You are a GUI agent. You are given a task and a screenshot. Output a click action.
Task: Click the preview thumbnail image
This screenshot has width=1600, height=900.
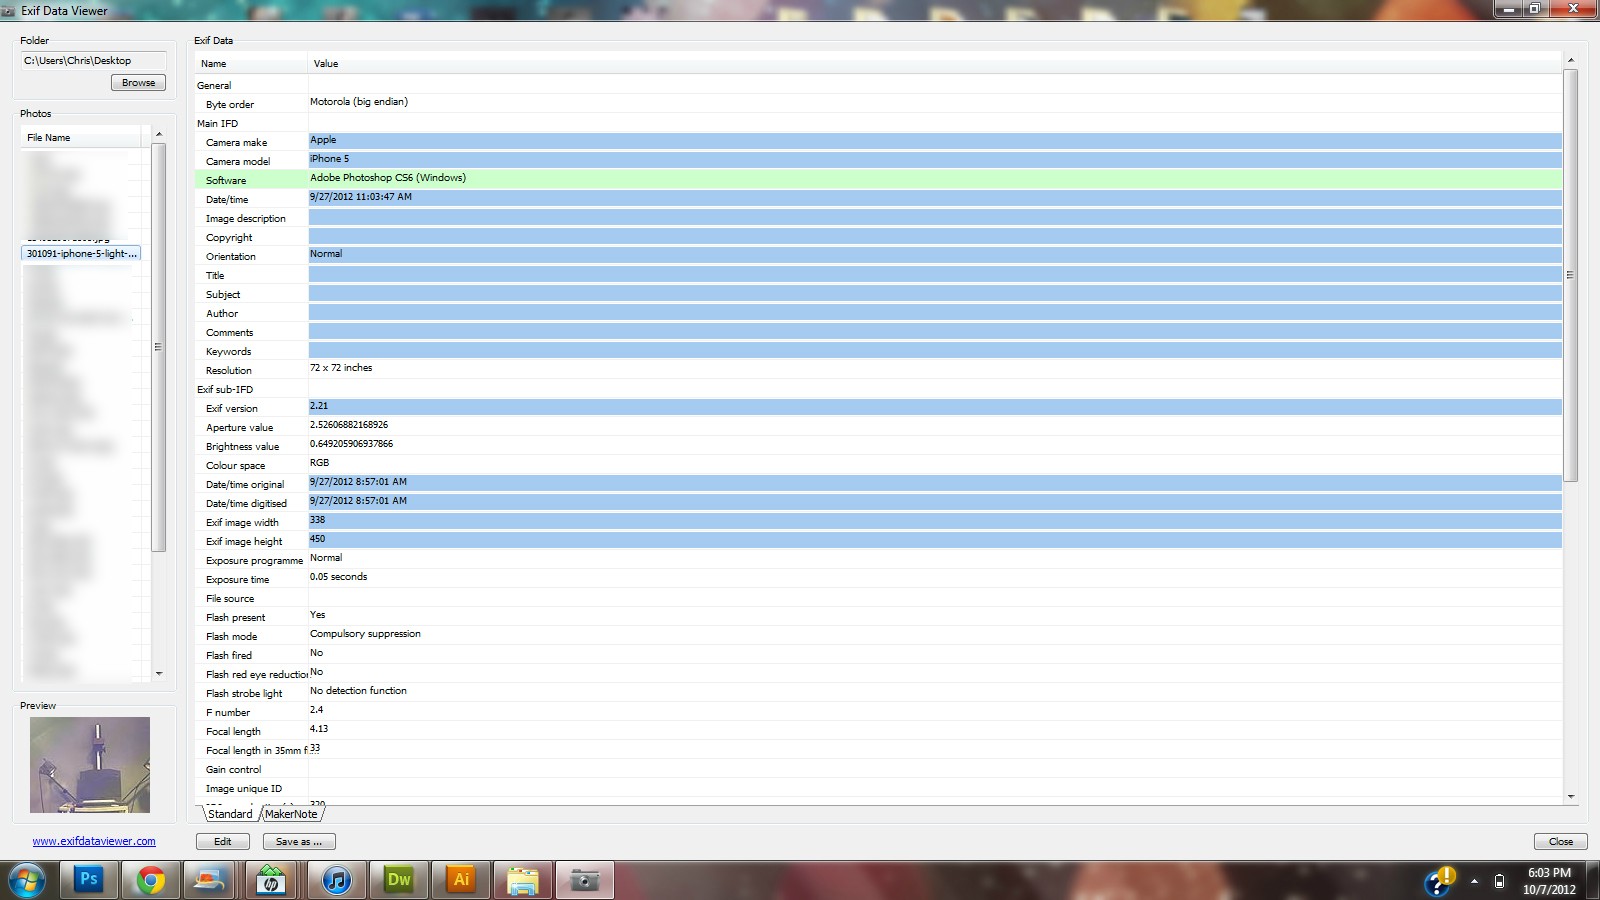click(90, 764)
